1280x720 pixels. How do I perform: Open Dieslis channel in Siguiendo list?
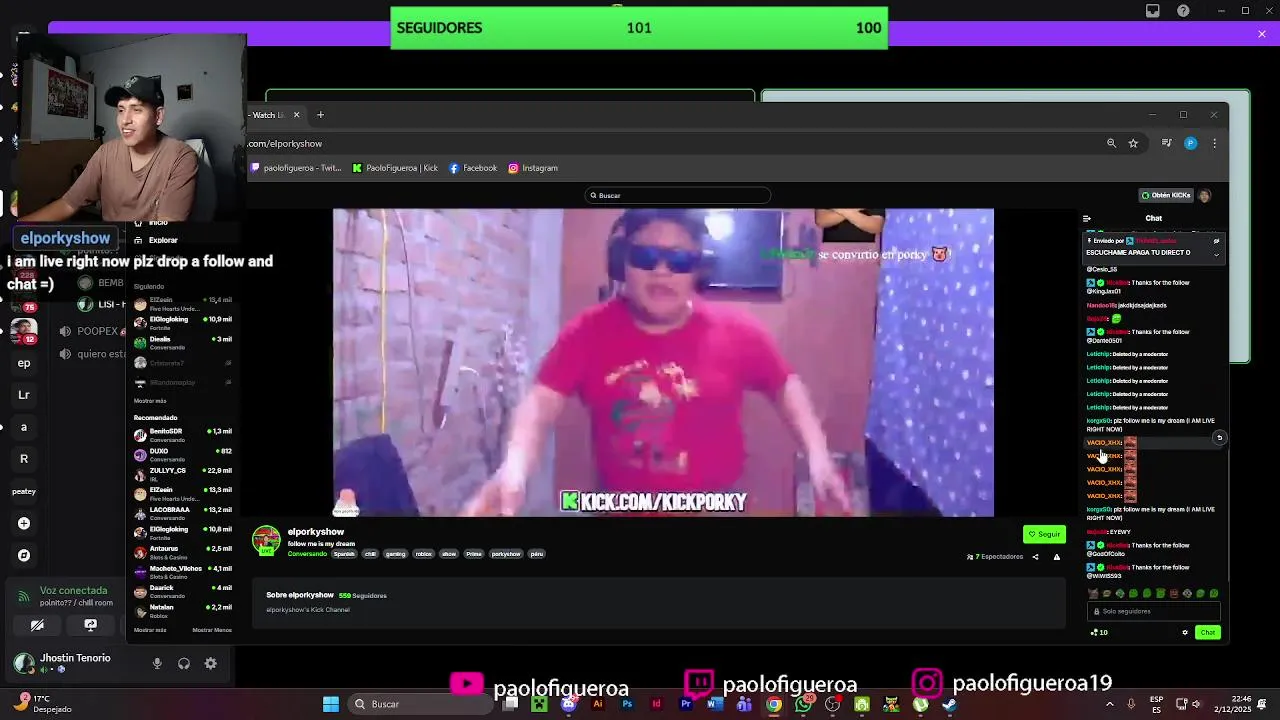coord(183,342)
